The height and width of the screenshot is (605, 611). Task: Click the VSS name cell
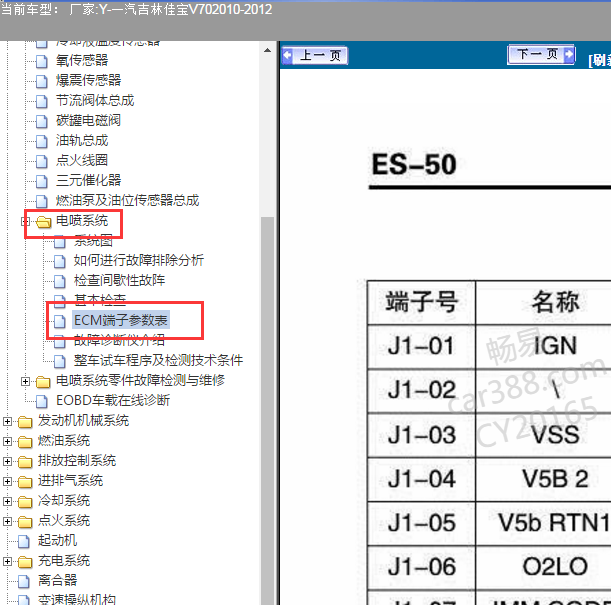point(554,435)
